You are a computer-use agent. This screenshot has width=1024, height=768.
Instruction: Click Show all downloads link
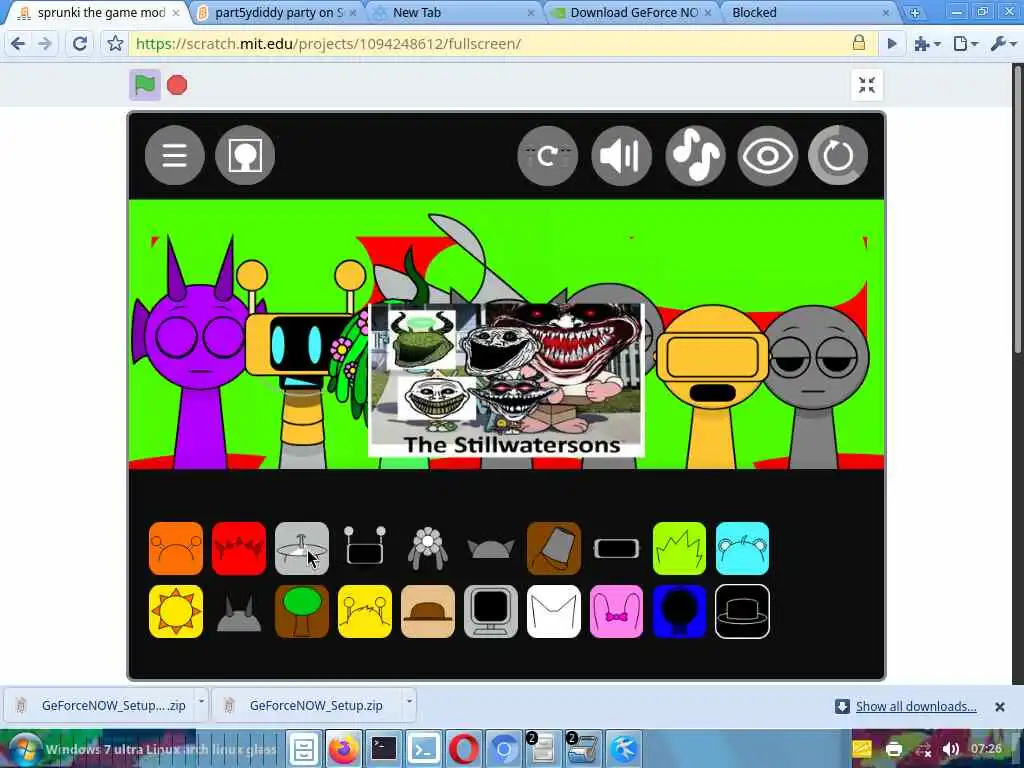pyautogui.click(x=916, y=706)
